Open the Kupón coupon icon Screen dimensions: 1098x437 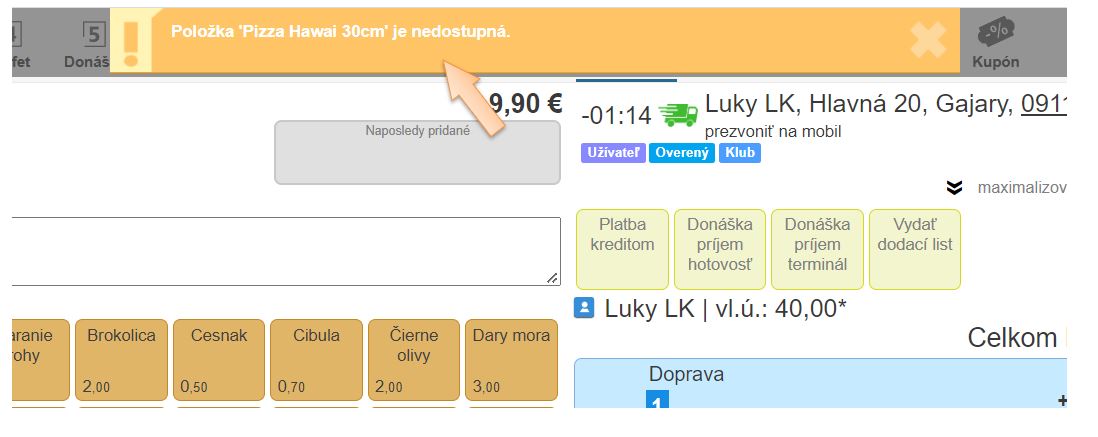click(x=995, y=35)
